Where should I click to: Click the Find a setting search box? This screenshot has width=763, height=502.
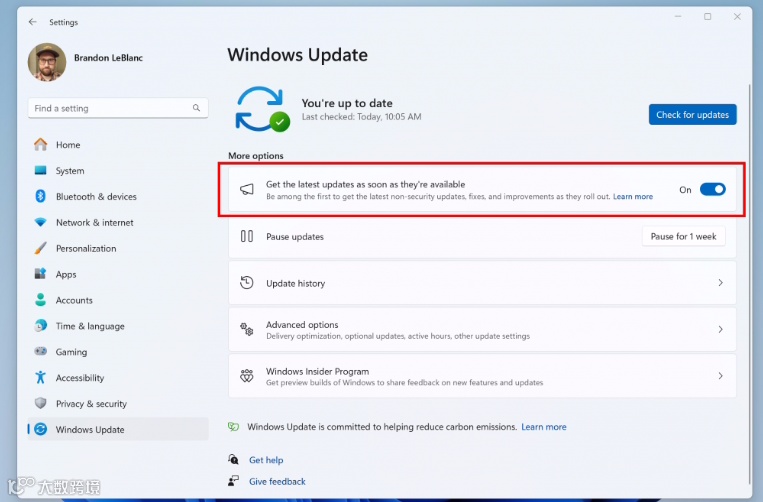118,108
